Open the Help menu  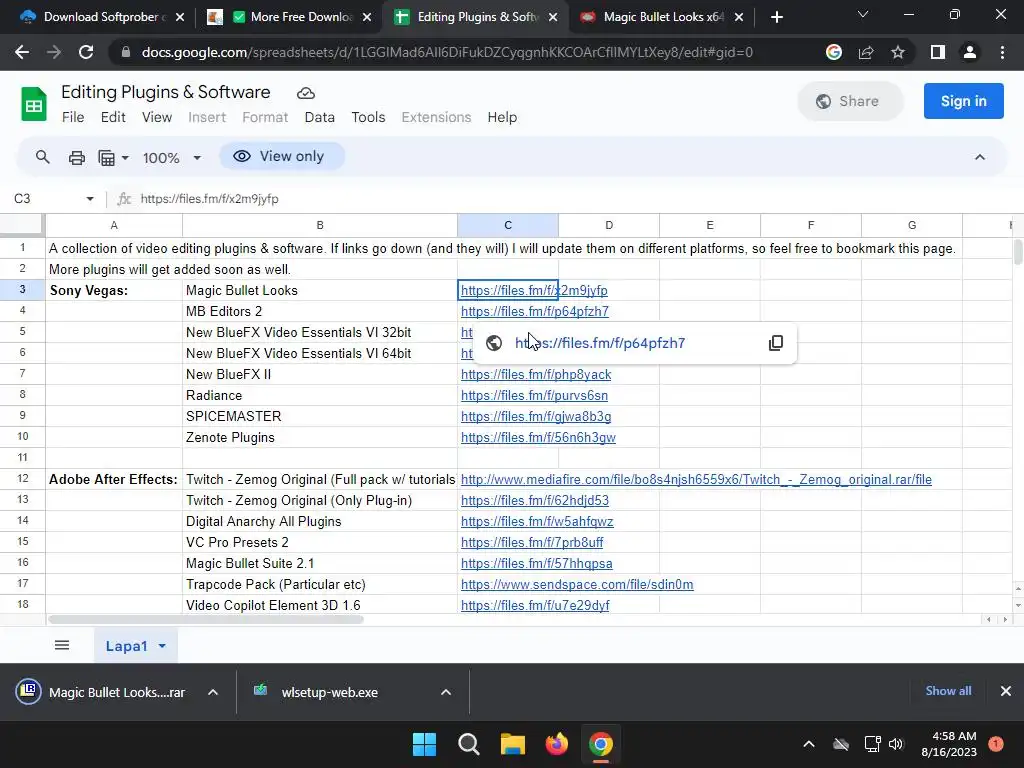pyautogui.click(x=502, y=117)
